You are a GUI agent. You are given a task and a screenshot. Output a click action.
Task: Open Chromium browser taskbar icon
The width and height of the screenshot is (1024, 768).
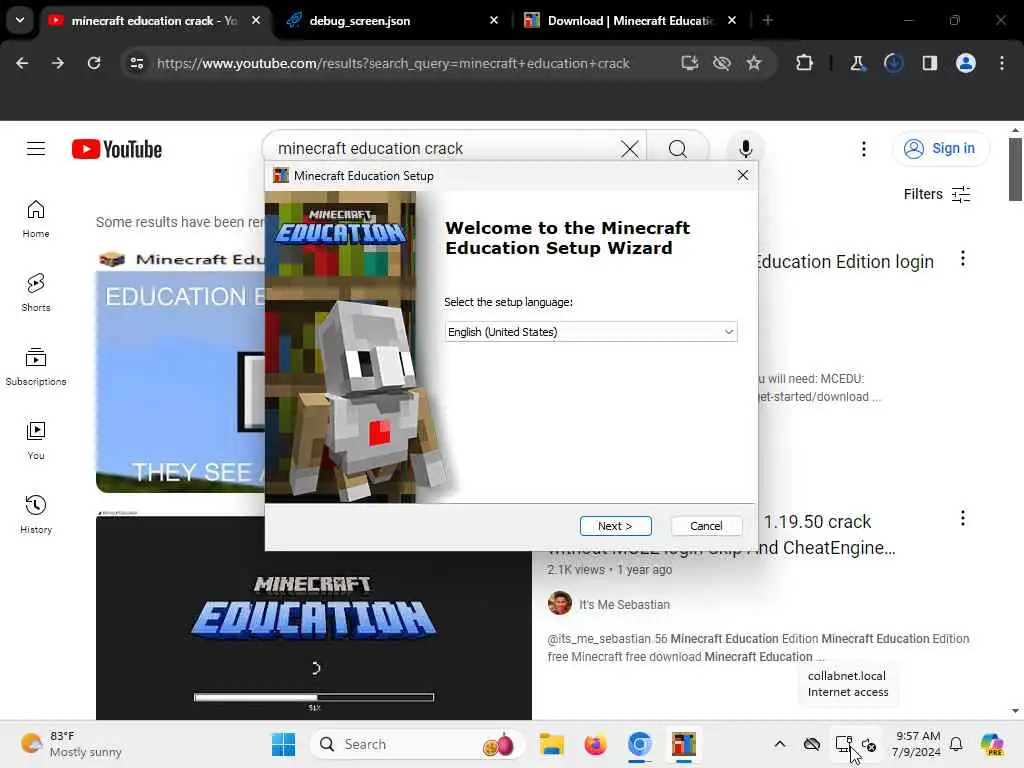pyautogui.click(x=639, y=744)
